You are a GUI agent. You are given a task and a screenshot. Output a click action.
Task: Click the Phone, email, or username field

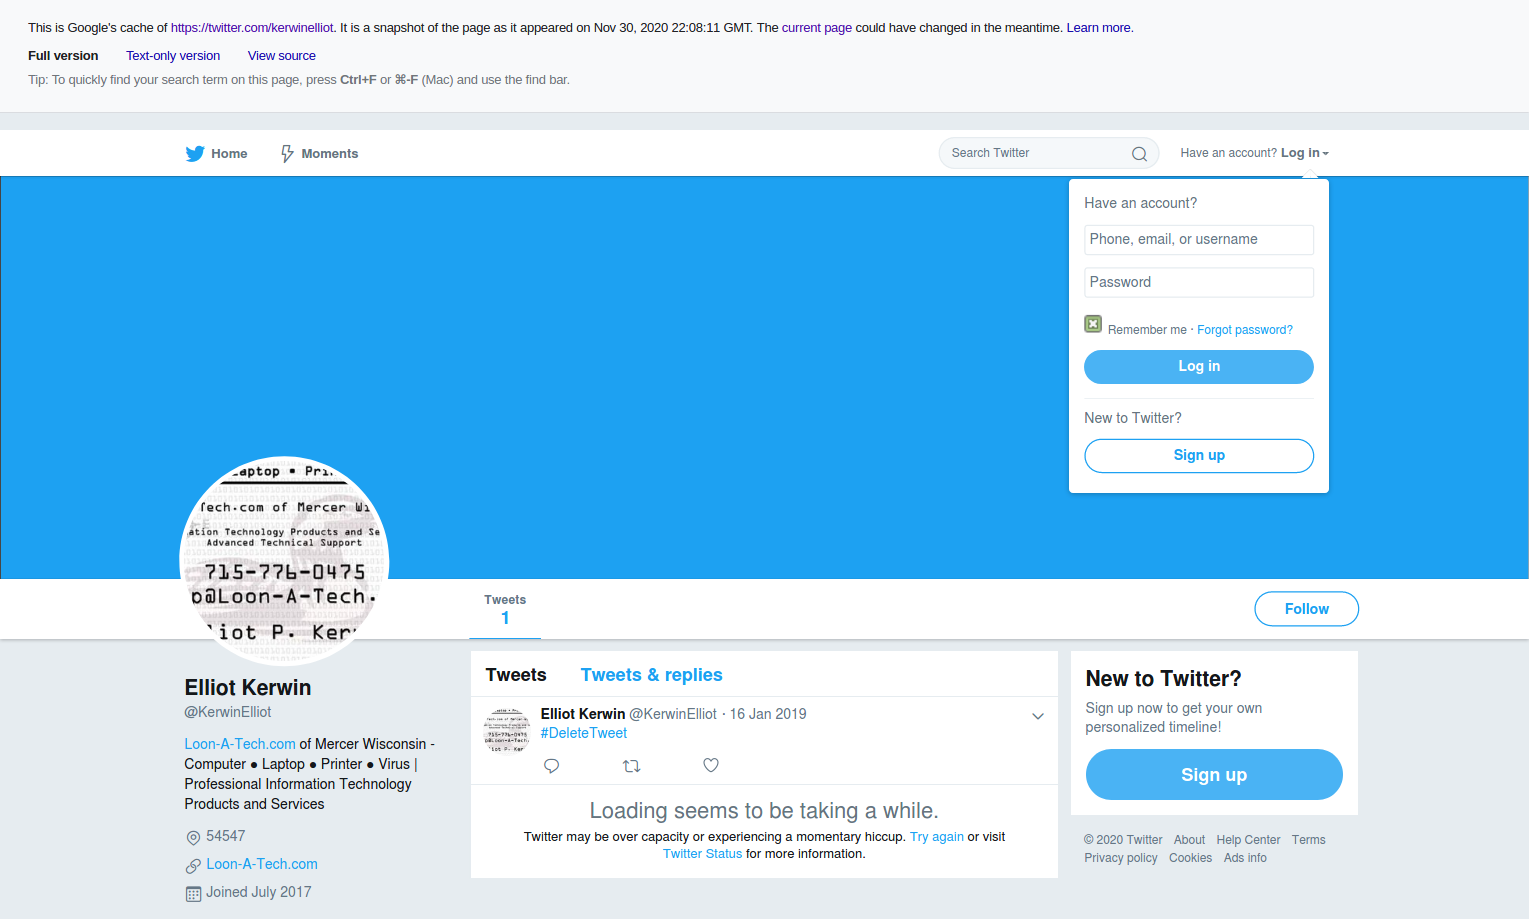click(1199, 240)
